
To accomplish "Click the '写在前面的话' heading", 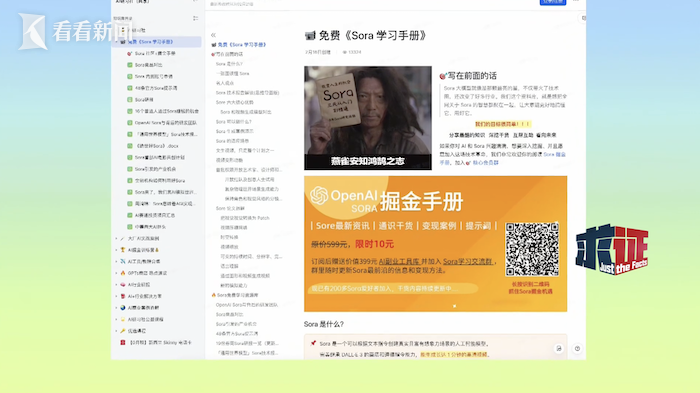I will [x=472, y=76].
